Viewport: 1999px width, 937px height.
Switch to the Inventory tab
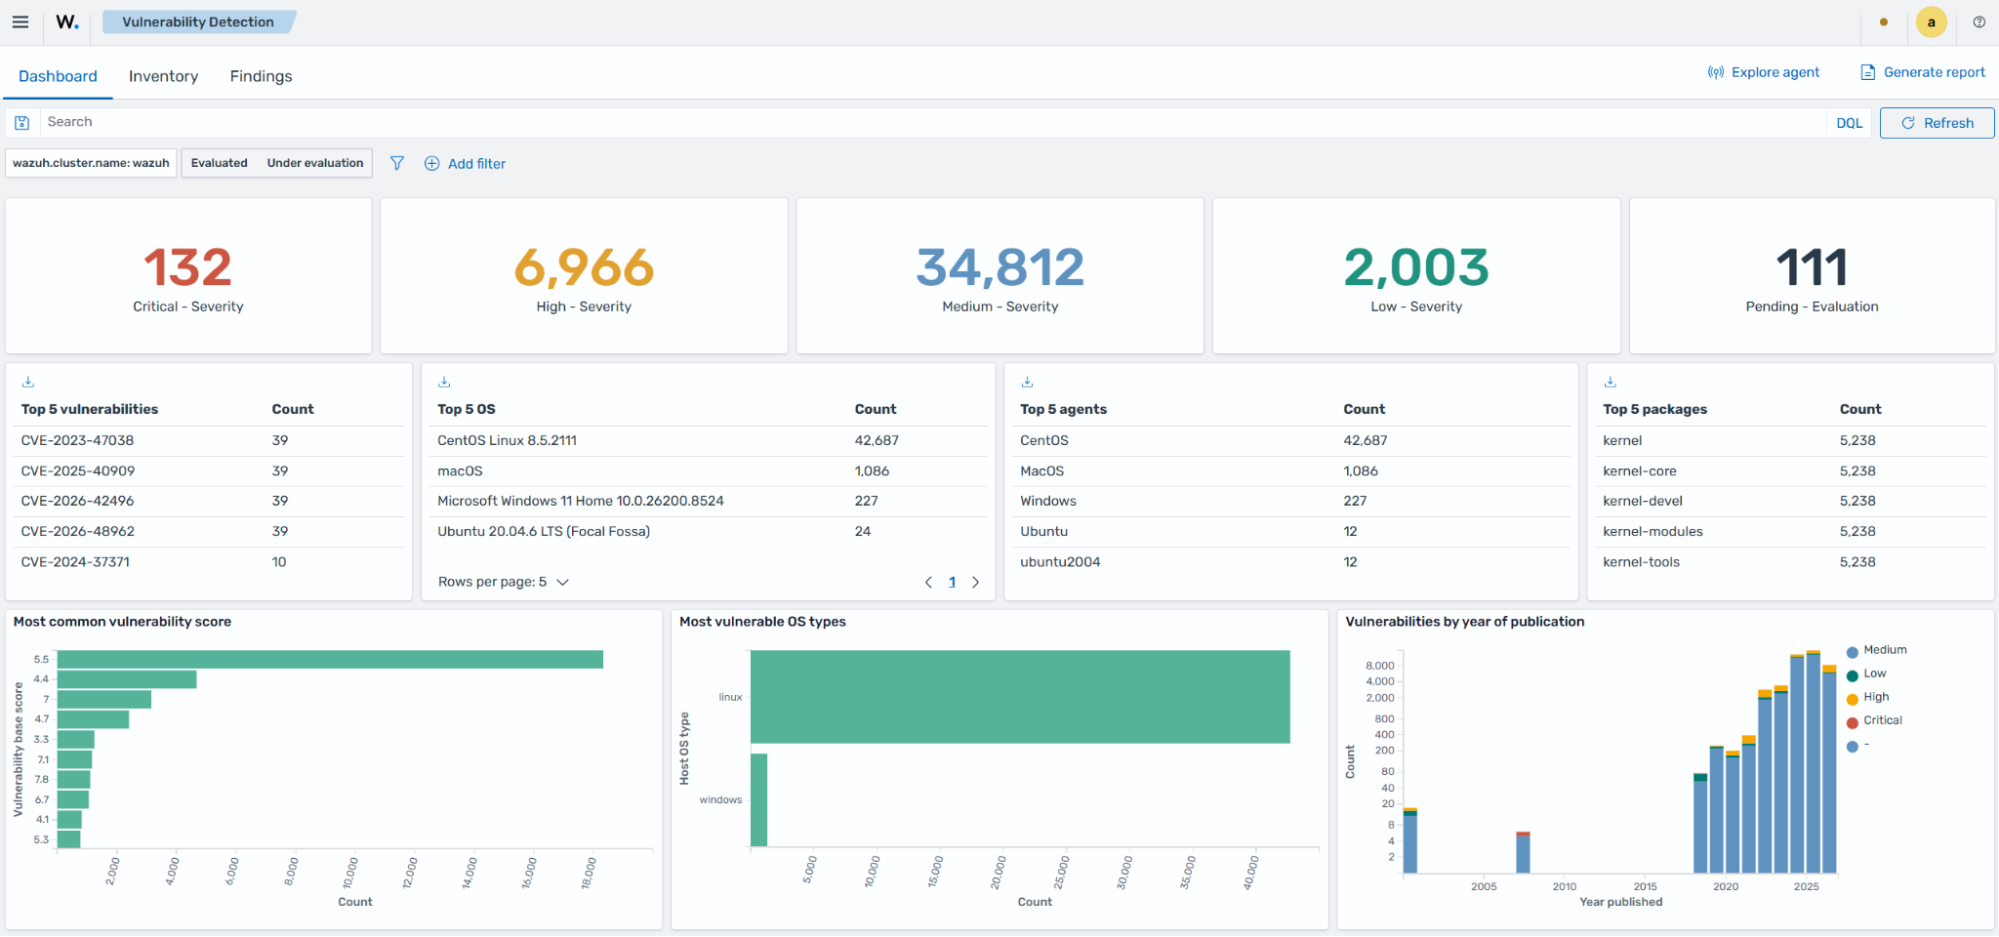pyautogui.click(x=163, y=76)
